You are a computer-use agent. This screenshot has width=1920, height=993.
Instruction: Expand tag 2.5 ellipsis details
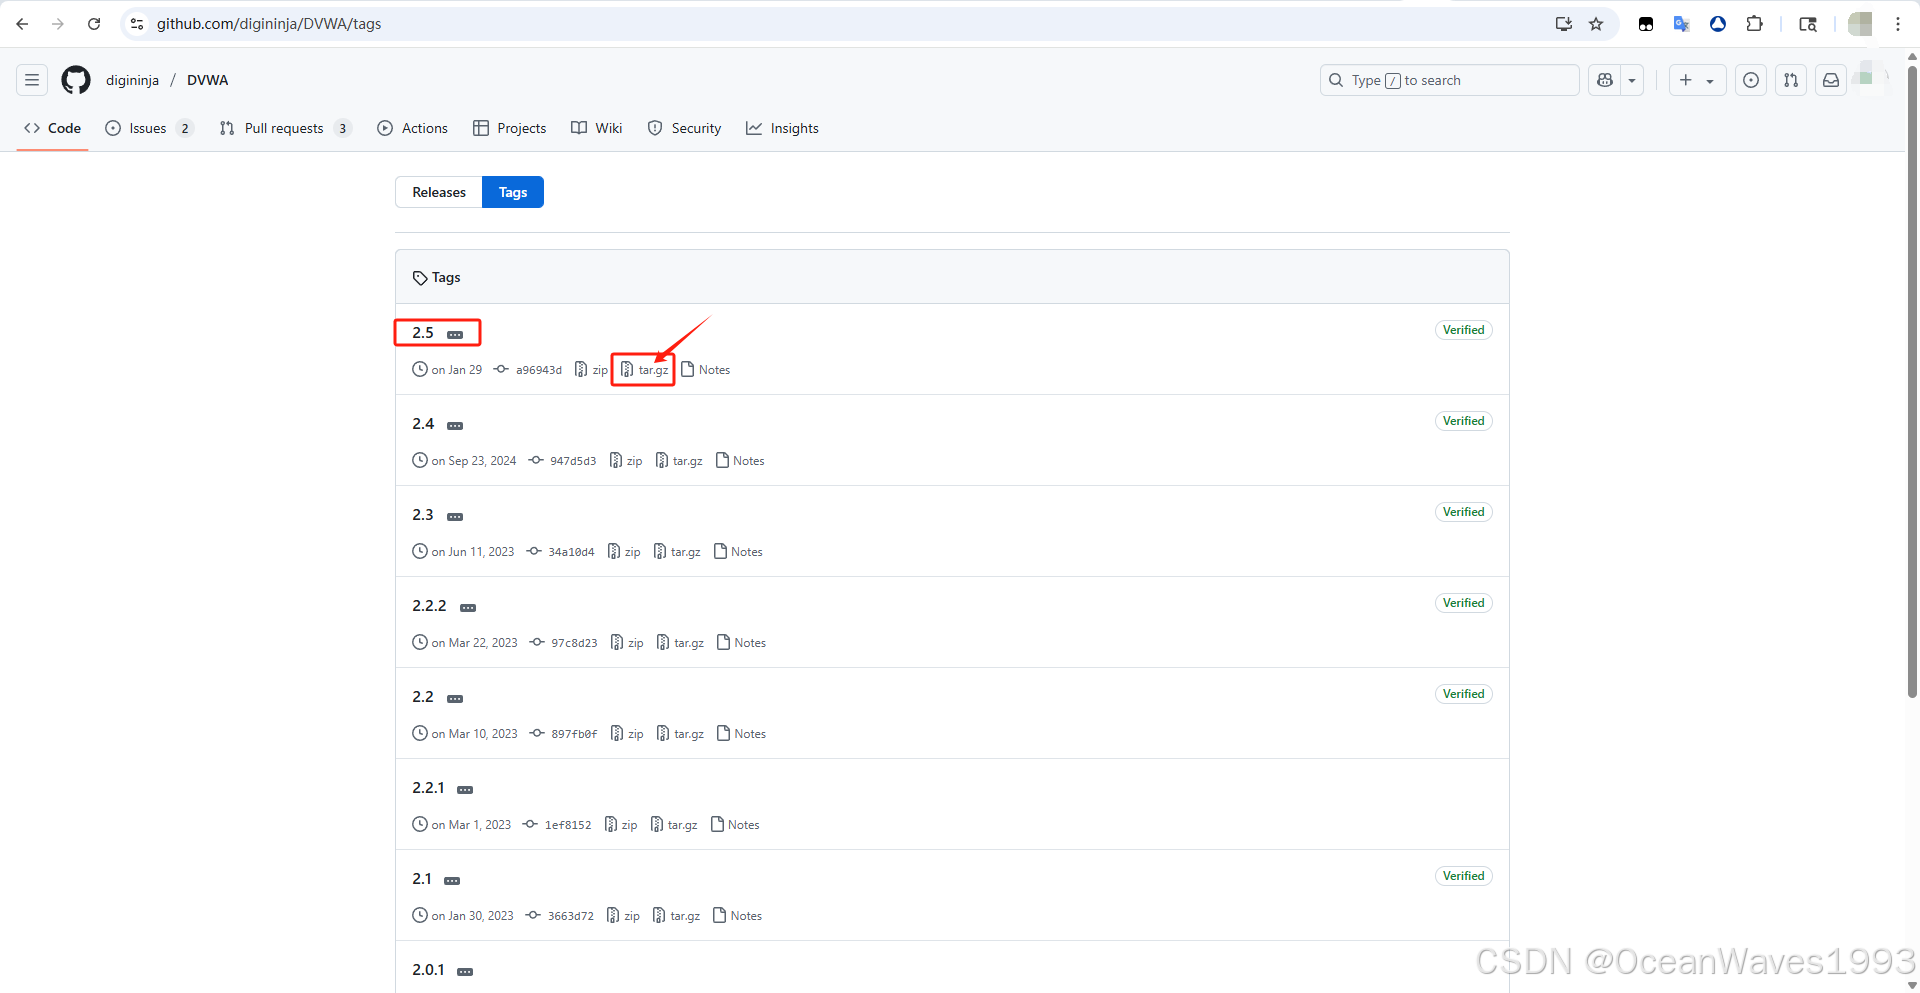click(455, 334)
